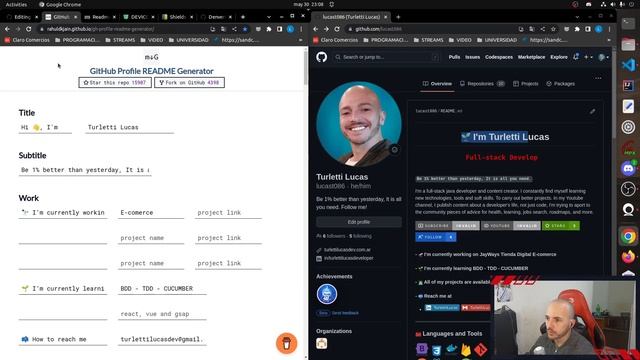640x360 pixels.
Task: Launch Visual Studio Code from dock
Action: pyautogui.click(x=628, y=65)
